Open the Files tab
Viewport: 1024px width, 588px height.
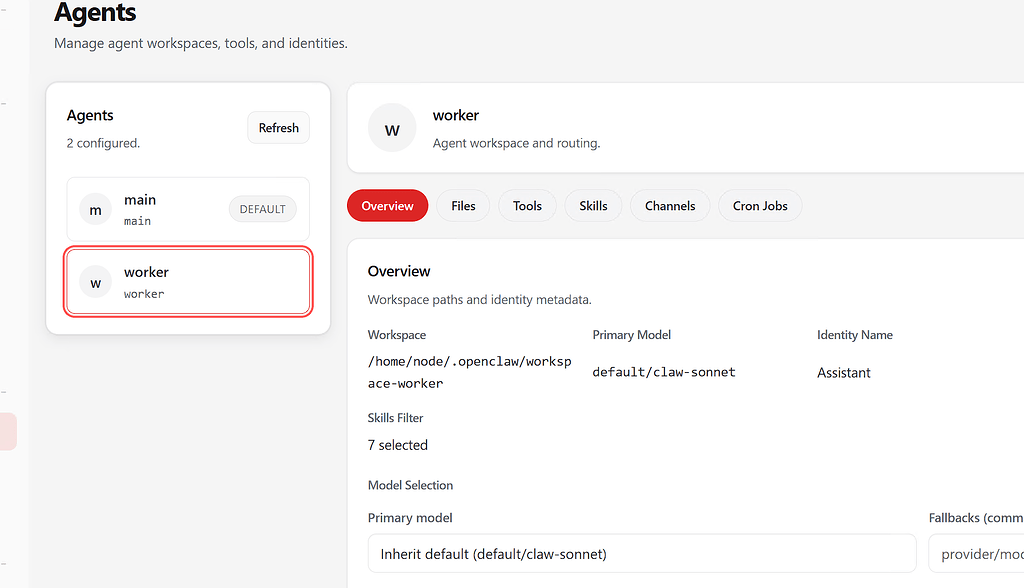[463, 206]
